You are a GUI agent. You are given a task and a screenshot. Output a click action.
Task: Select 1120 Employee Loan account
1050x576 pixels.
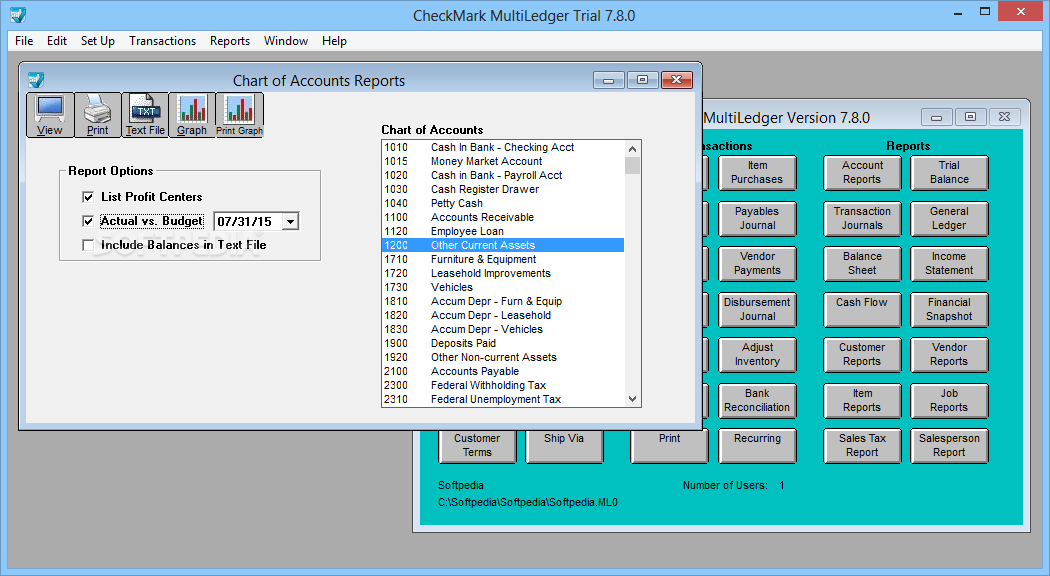pyautogui.click(x=503, y=232)
